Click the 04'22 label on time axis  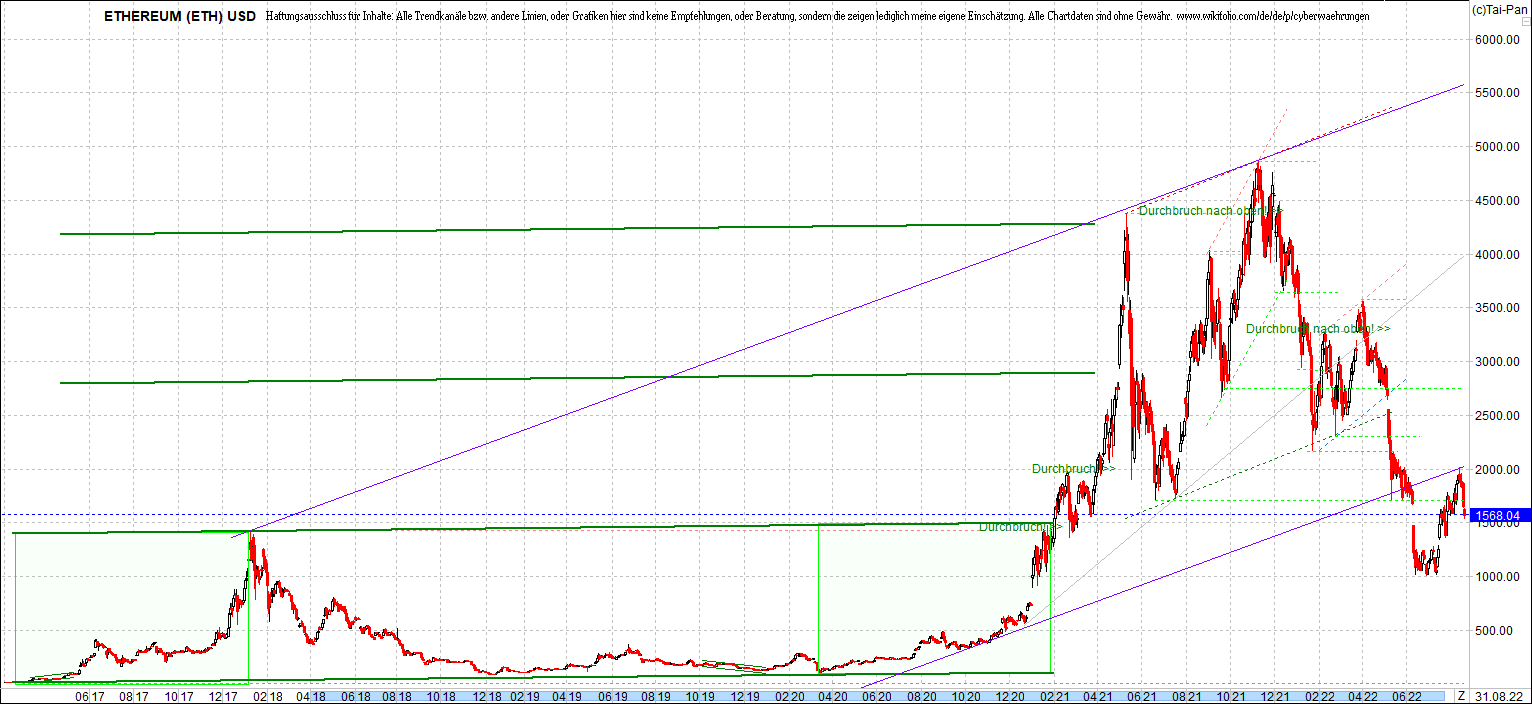pyautogui.click(x=1362, y=696)
